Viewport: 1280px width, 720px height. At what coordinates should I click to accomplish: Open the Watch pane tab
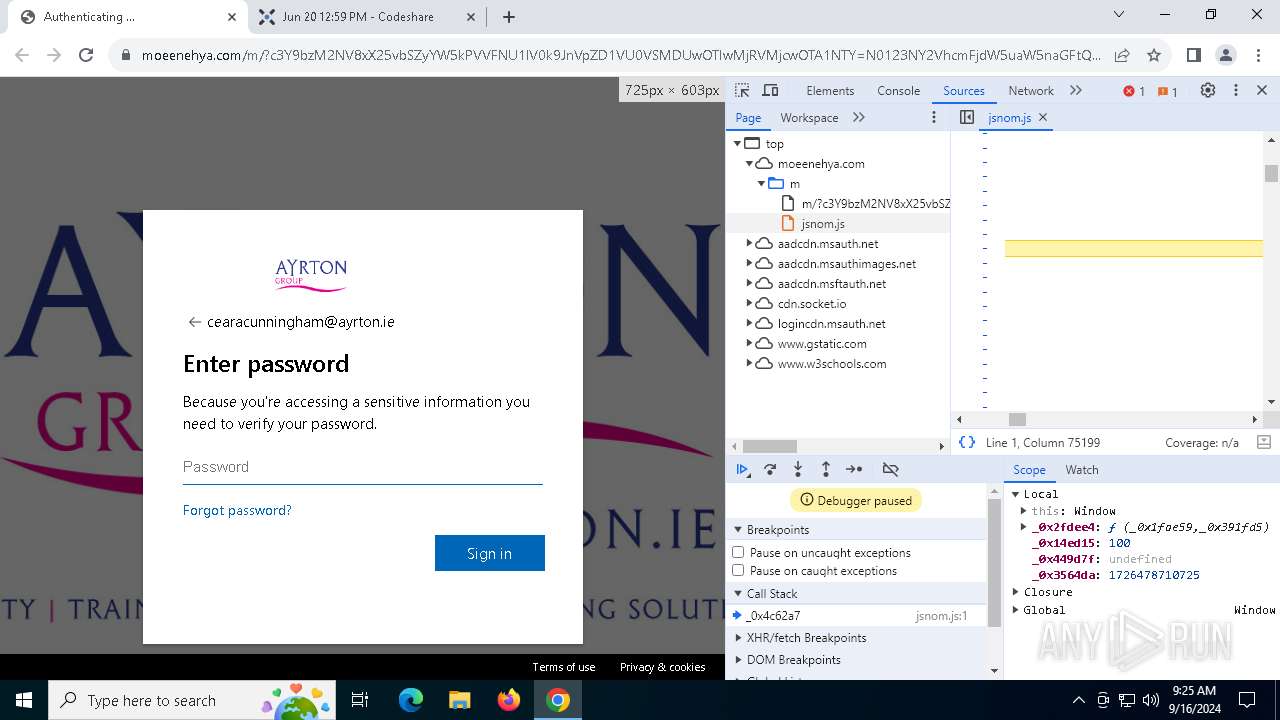[1082, 469]
